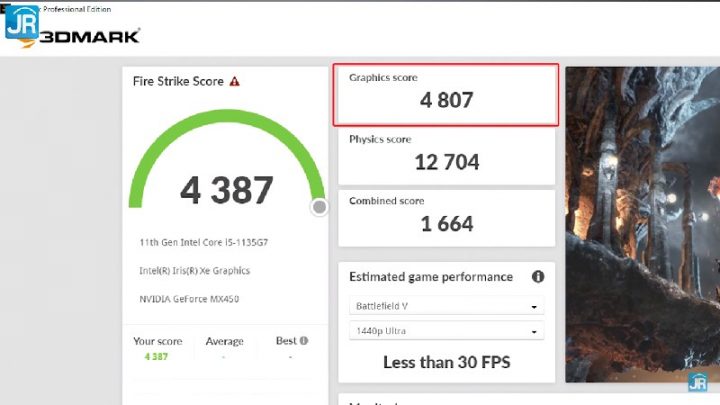Click the JR watermark on the benchmark image

pyautogui.click(x=697, y=380)
